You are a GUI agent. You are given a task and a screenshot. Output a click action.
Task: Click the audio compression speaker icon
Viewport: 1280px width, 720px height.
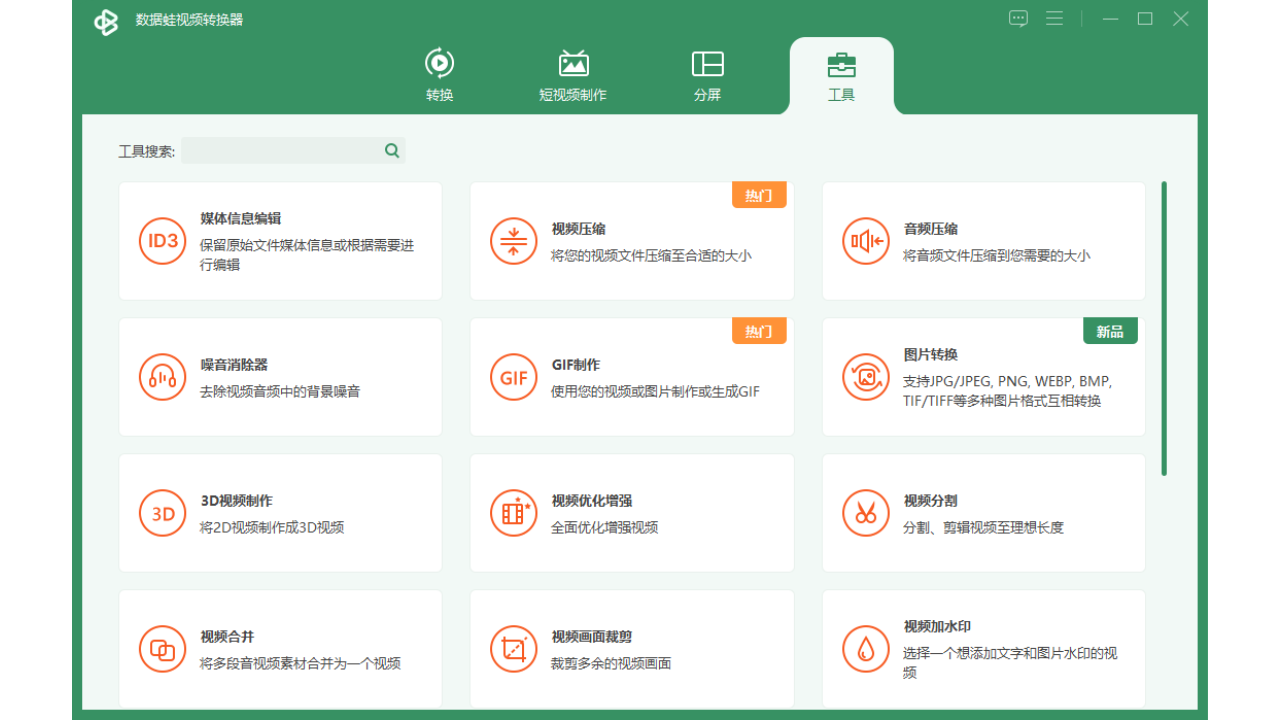coord(866,241)
